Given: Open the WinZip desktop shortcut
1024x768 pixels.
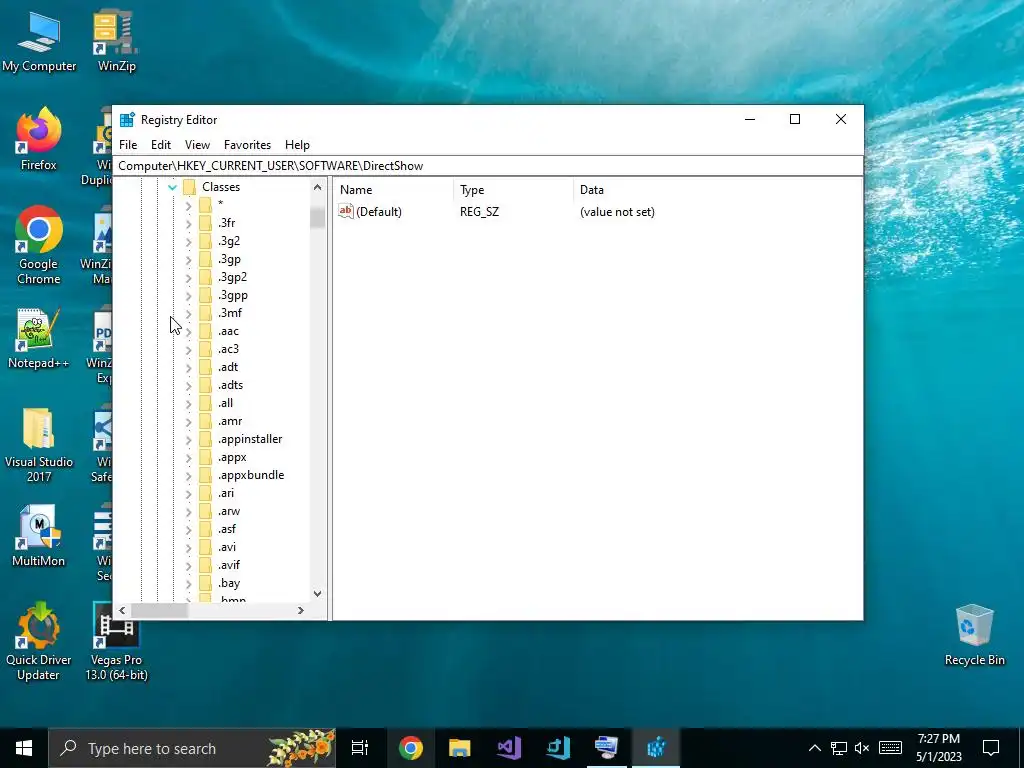Looking at the screenshot, I should coord(116,41).
